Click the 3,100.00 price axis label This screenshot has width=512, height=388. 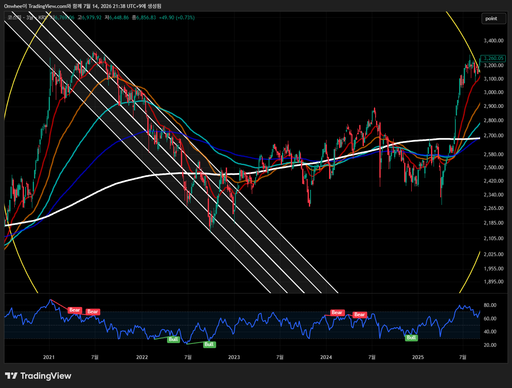click(493, 79)
